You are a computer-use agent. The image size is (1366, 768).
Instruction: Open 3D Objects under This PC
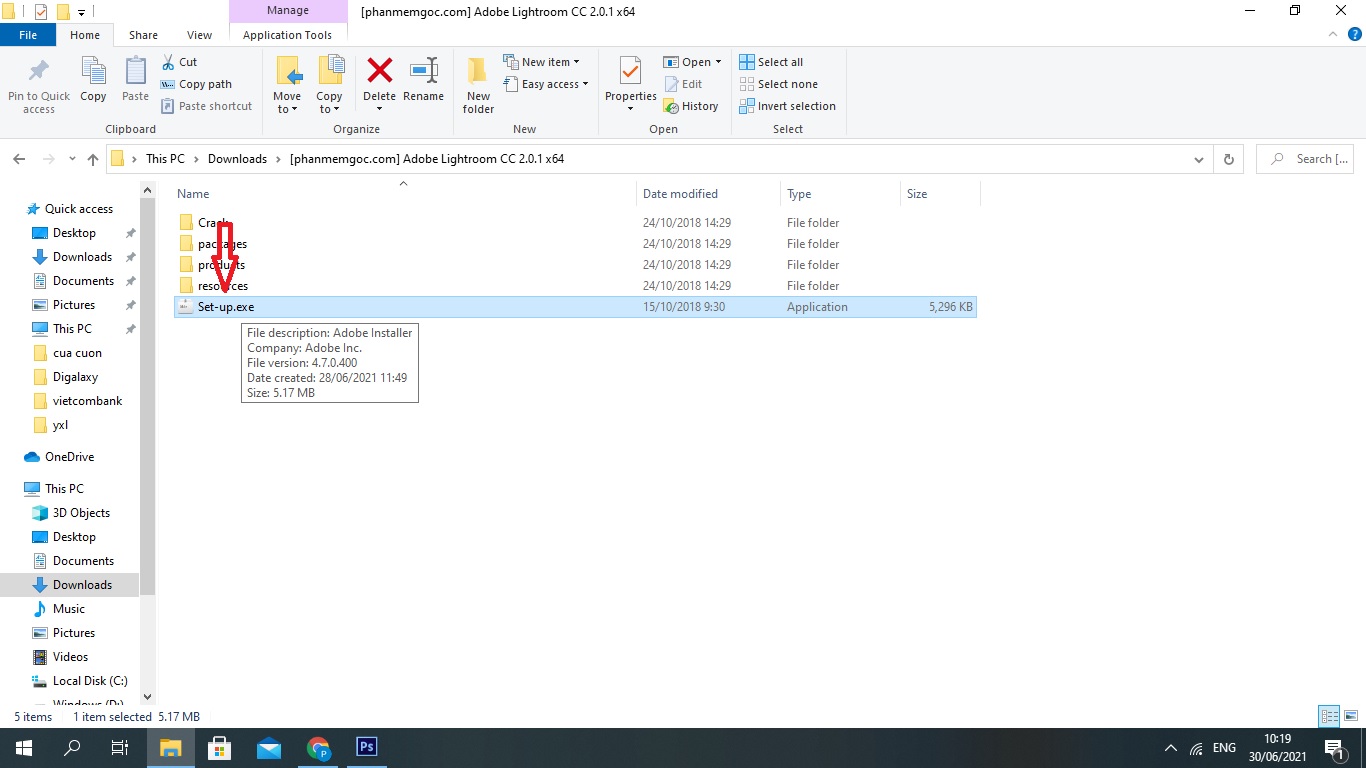coord(81,513)
